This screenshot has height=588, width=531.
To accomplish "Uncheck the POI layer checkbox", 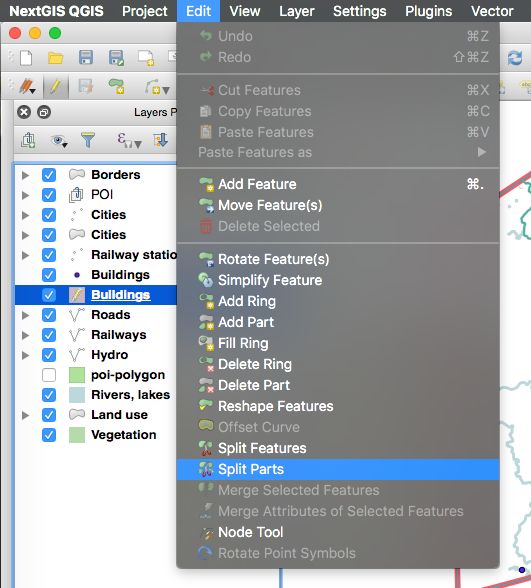I will tap(49, 195).
